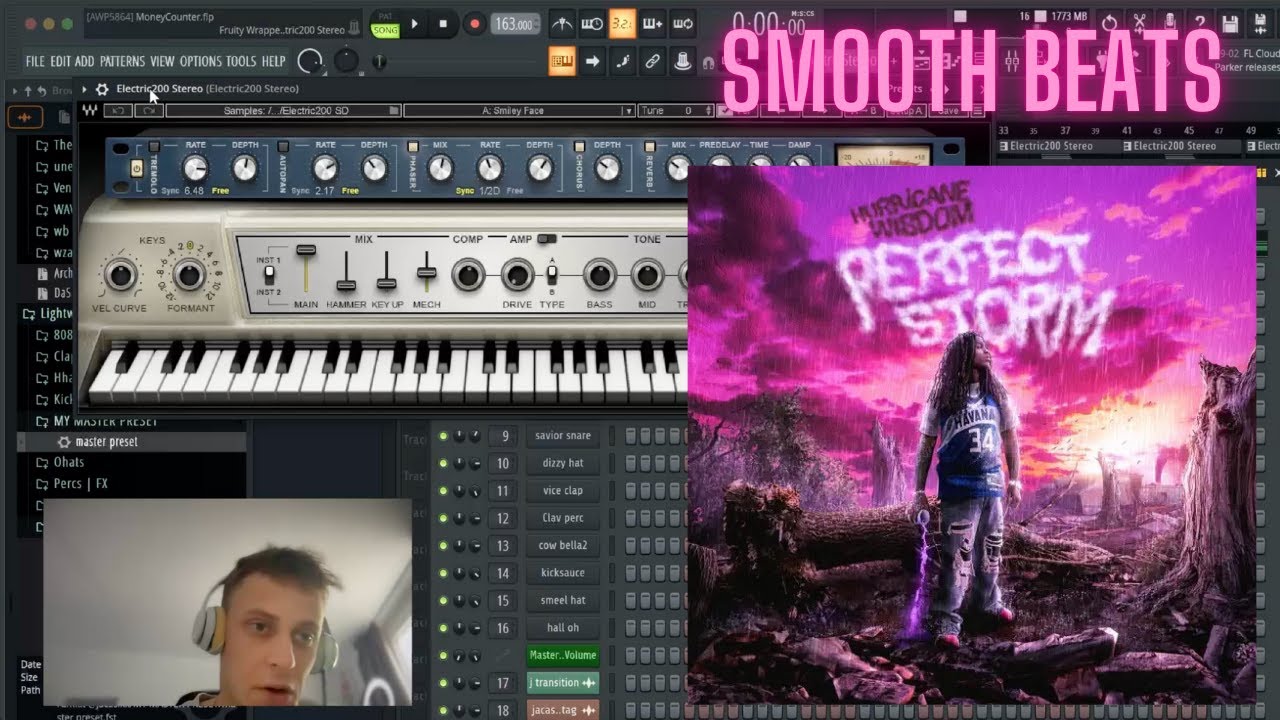Select the vice clap channel button
The width and height of the screenshot is (1280, 720).
tap(563, 491)
